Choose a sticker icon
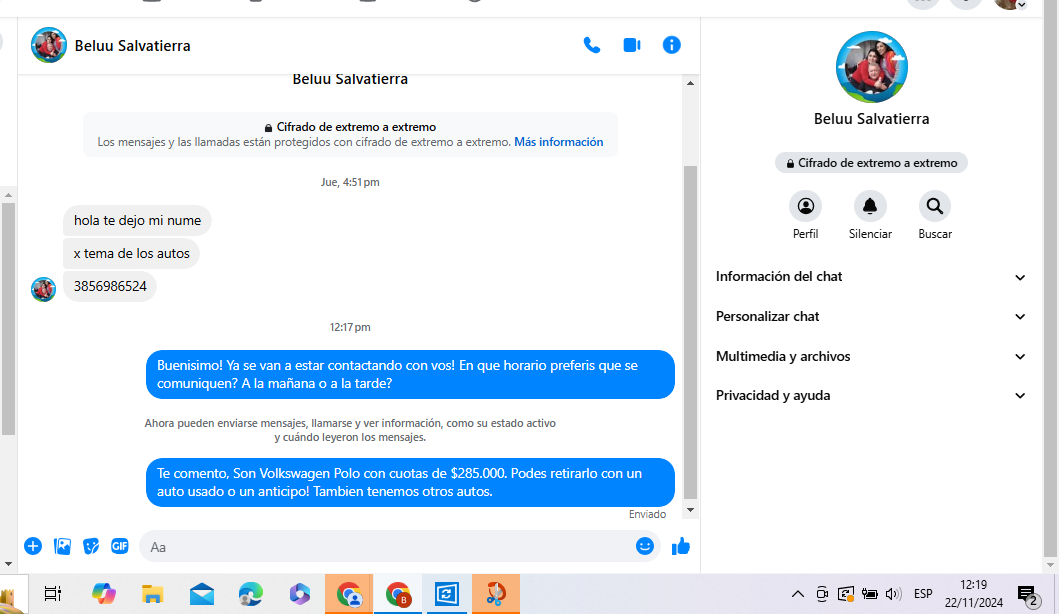This screenshot has width=1059, height=614. point(91,546)
